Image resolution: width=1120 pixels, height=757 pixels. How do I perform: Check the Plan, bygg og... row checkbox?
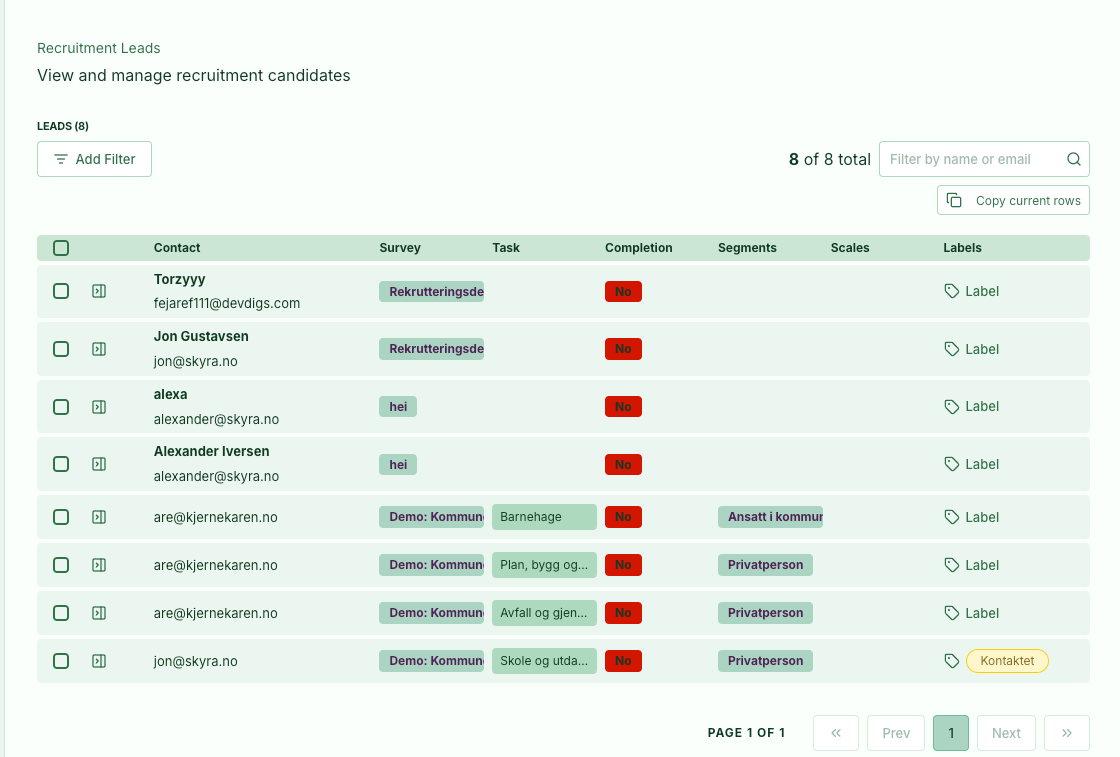pyautogui.click(x=61, y=565)
